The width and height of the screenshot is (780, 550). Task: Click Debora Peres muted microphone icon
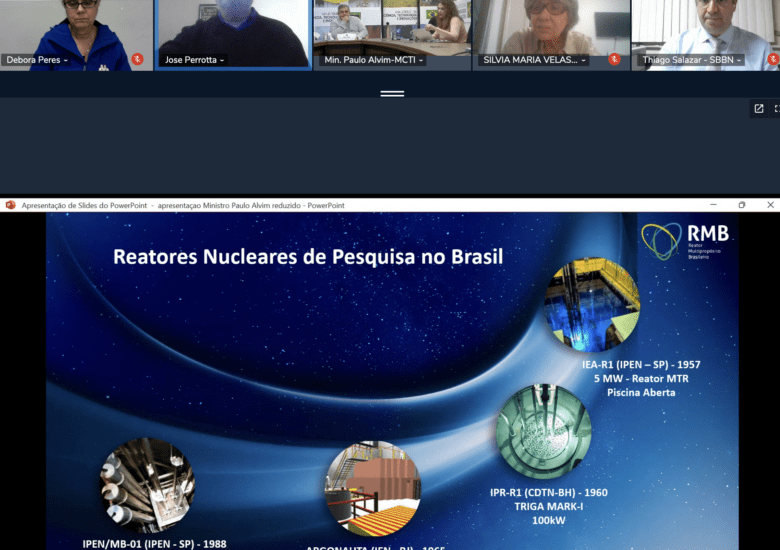click(138, 59)
